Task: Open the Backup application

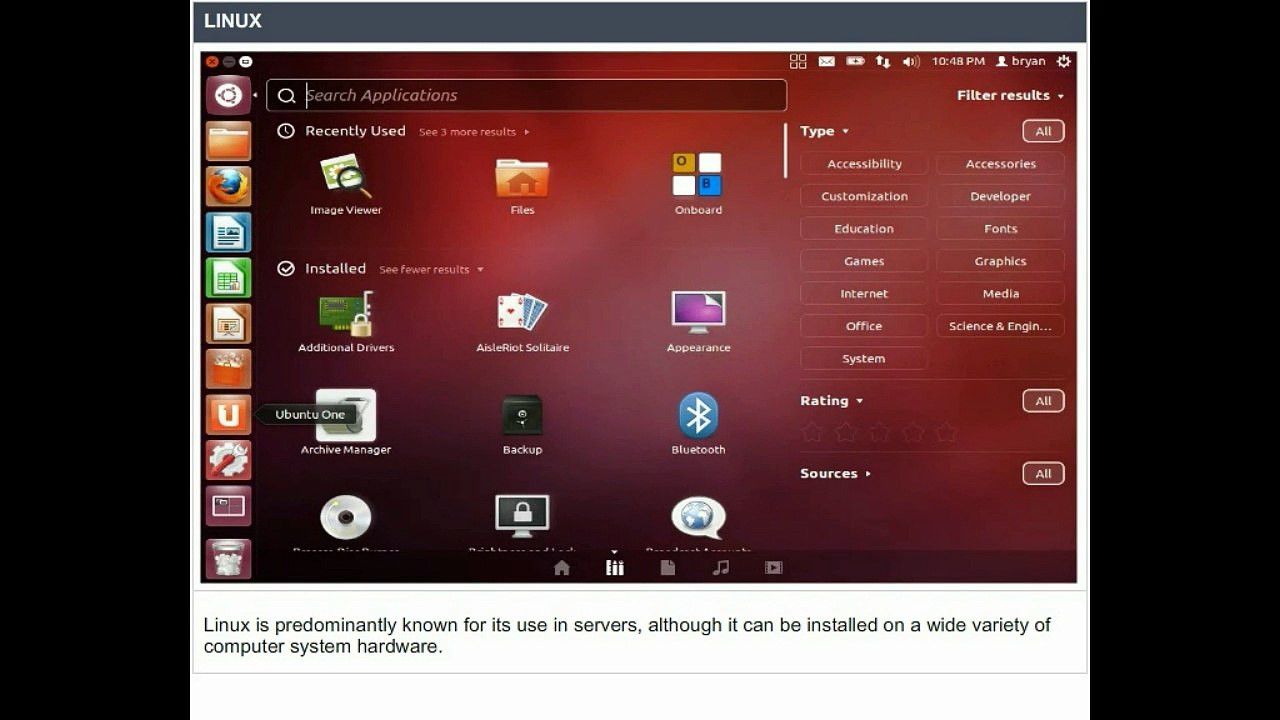Action: pos(522,424)
